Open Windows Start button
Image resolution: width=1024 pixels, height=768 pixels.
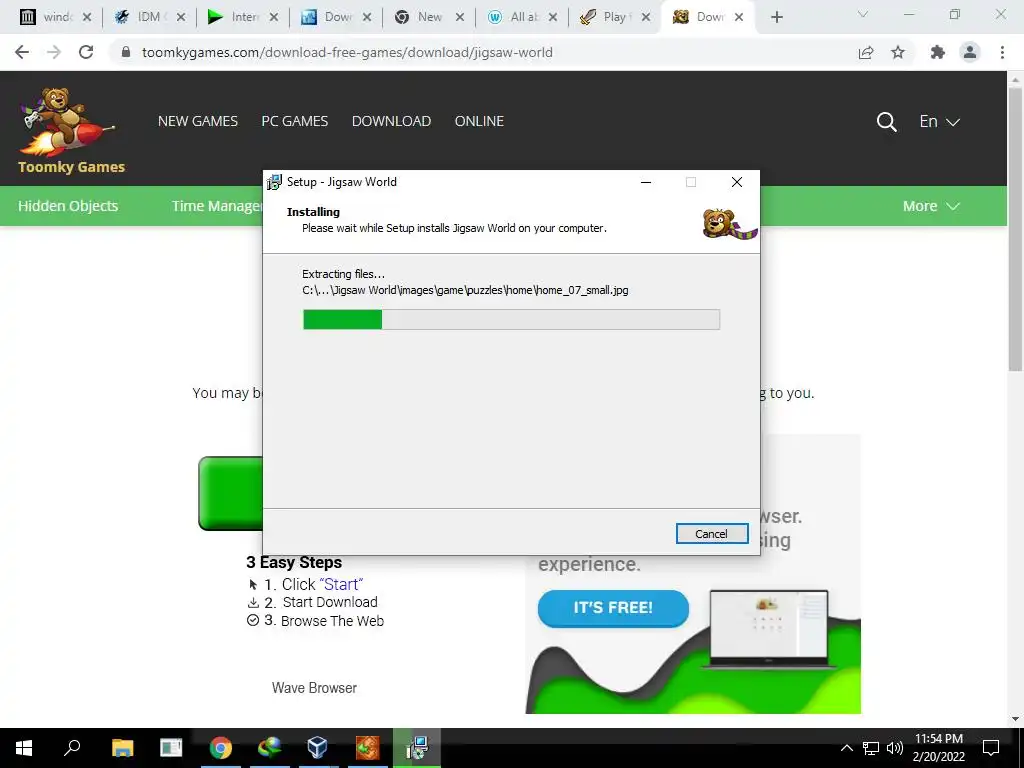(x=24, y=748)
